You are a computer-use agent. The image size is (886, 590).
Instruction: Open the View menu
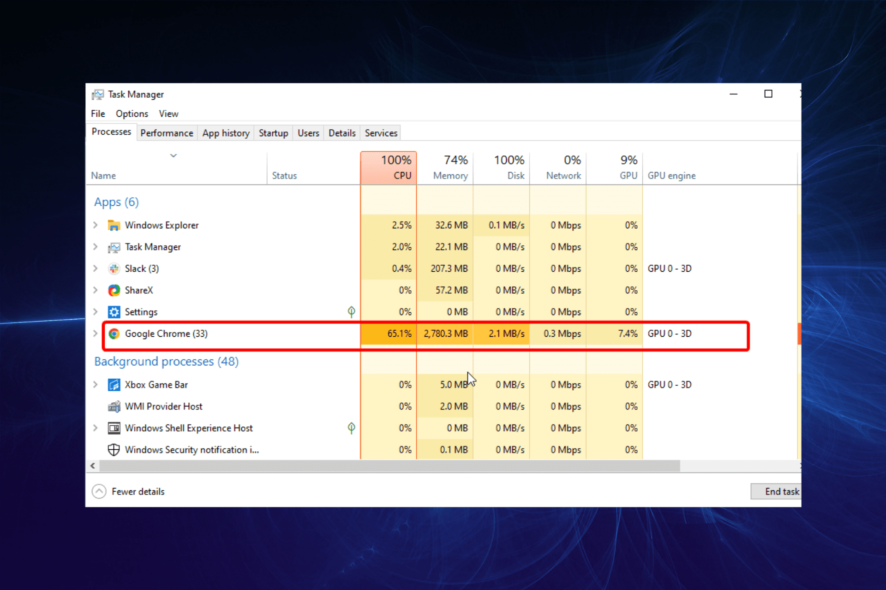click(168, 114)
